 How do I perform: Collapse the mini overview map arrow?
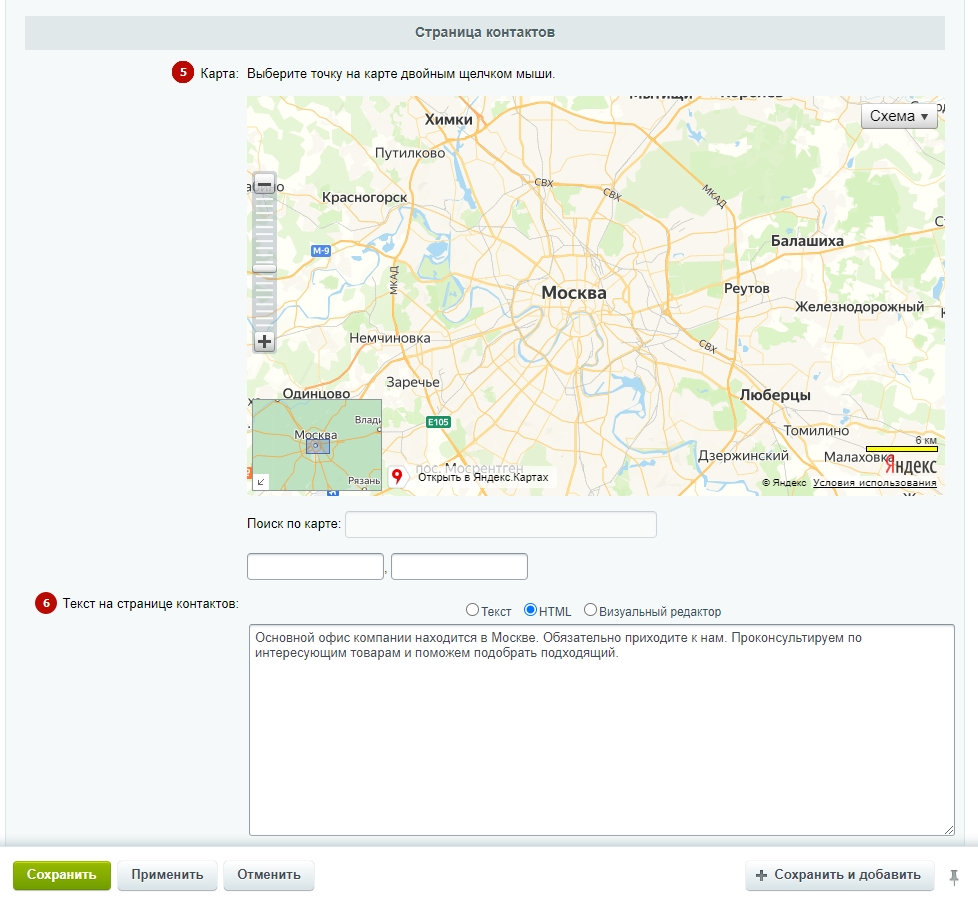click(x=261, y=481)
